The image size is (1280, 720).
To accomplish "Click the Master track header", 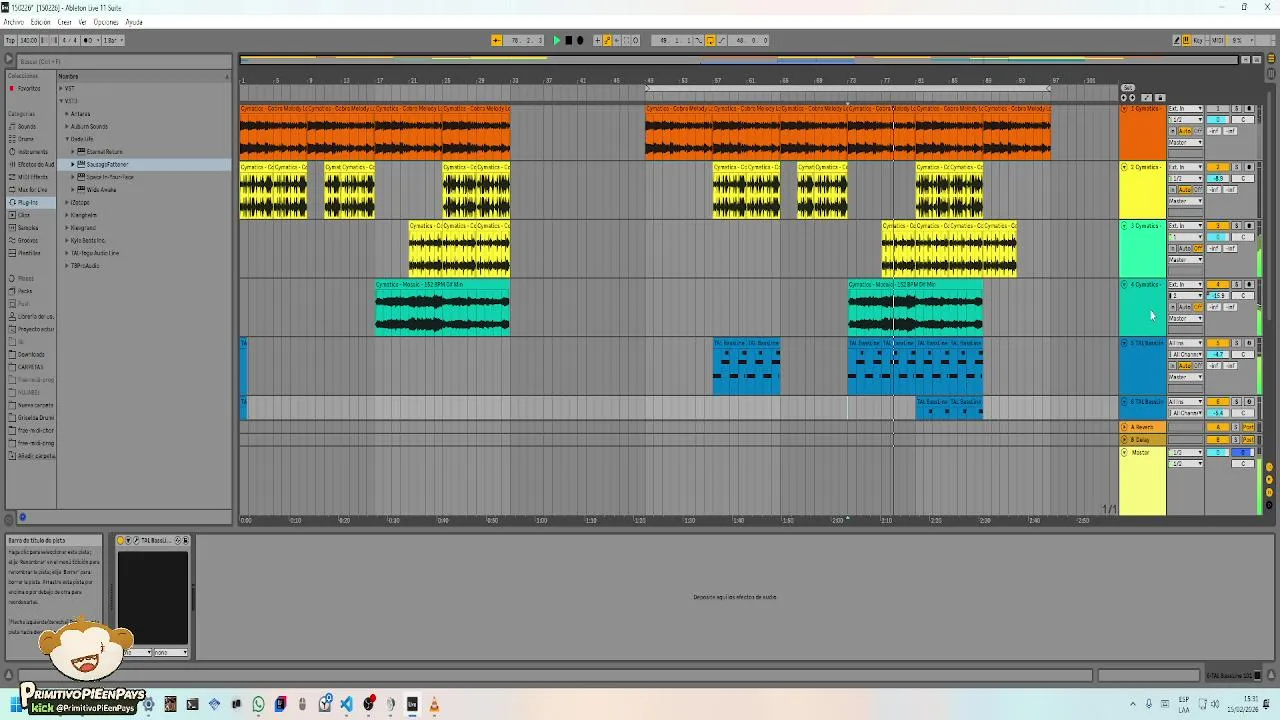I will [1142, 480].
